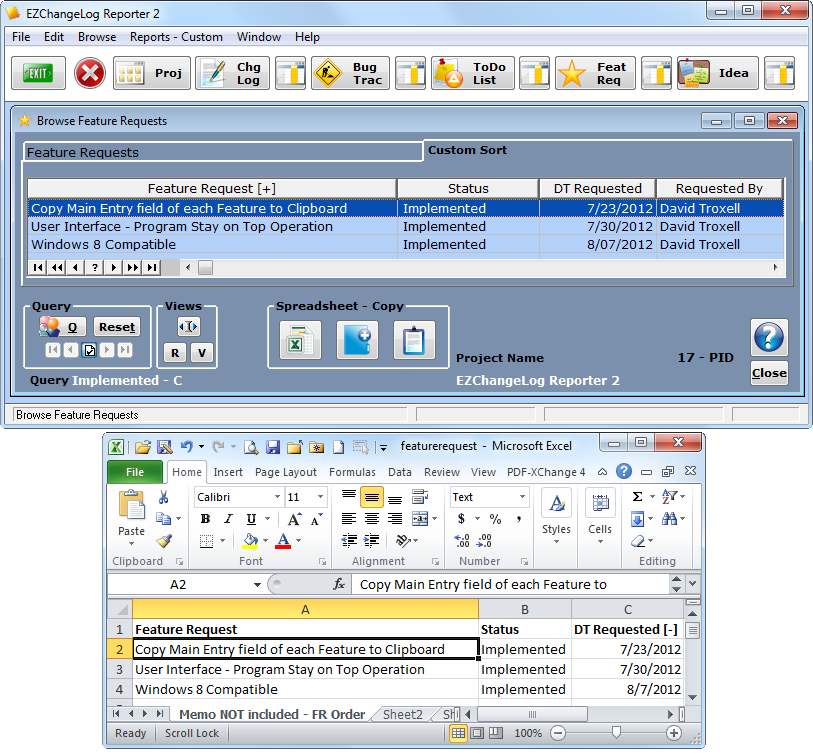This screenshot has height=754, width=813.
Task: Click the Format Painter brush in Excel
Action: point(164,541)
